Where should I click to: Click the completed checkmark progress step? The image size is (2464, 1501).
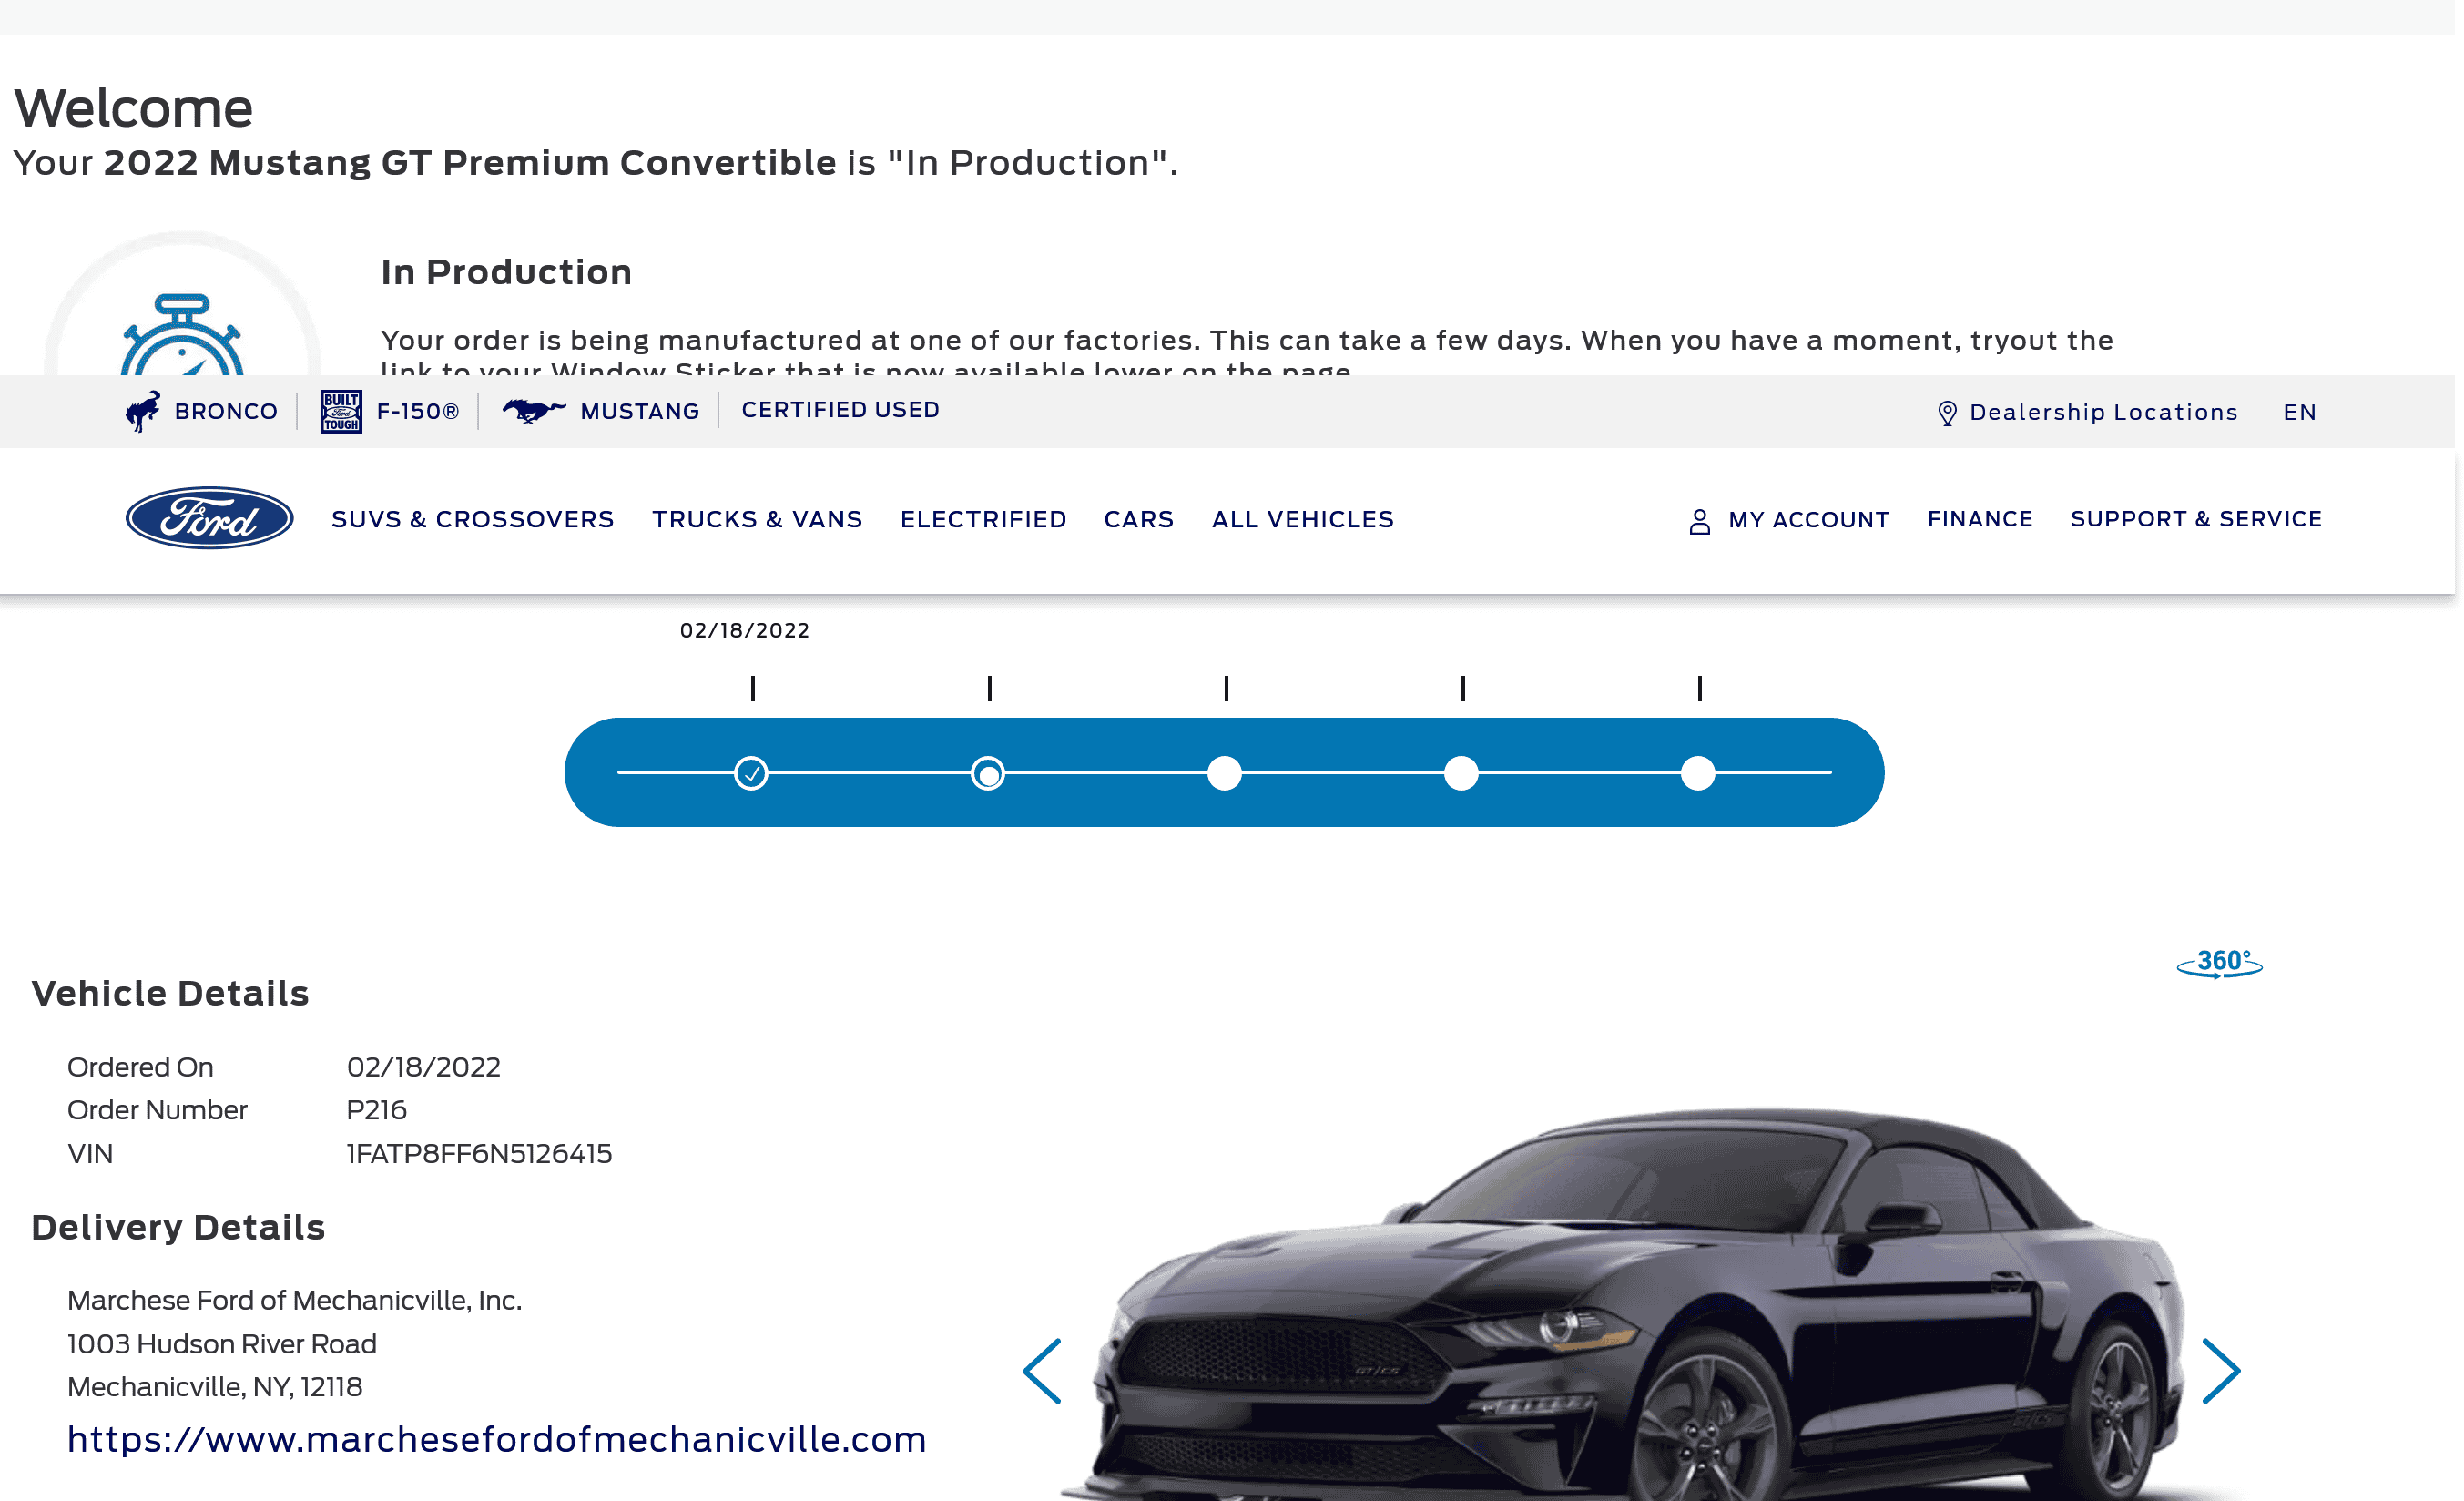[x=751, y=773]
